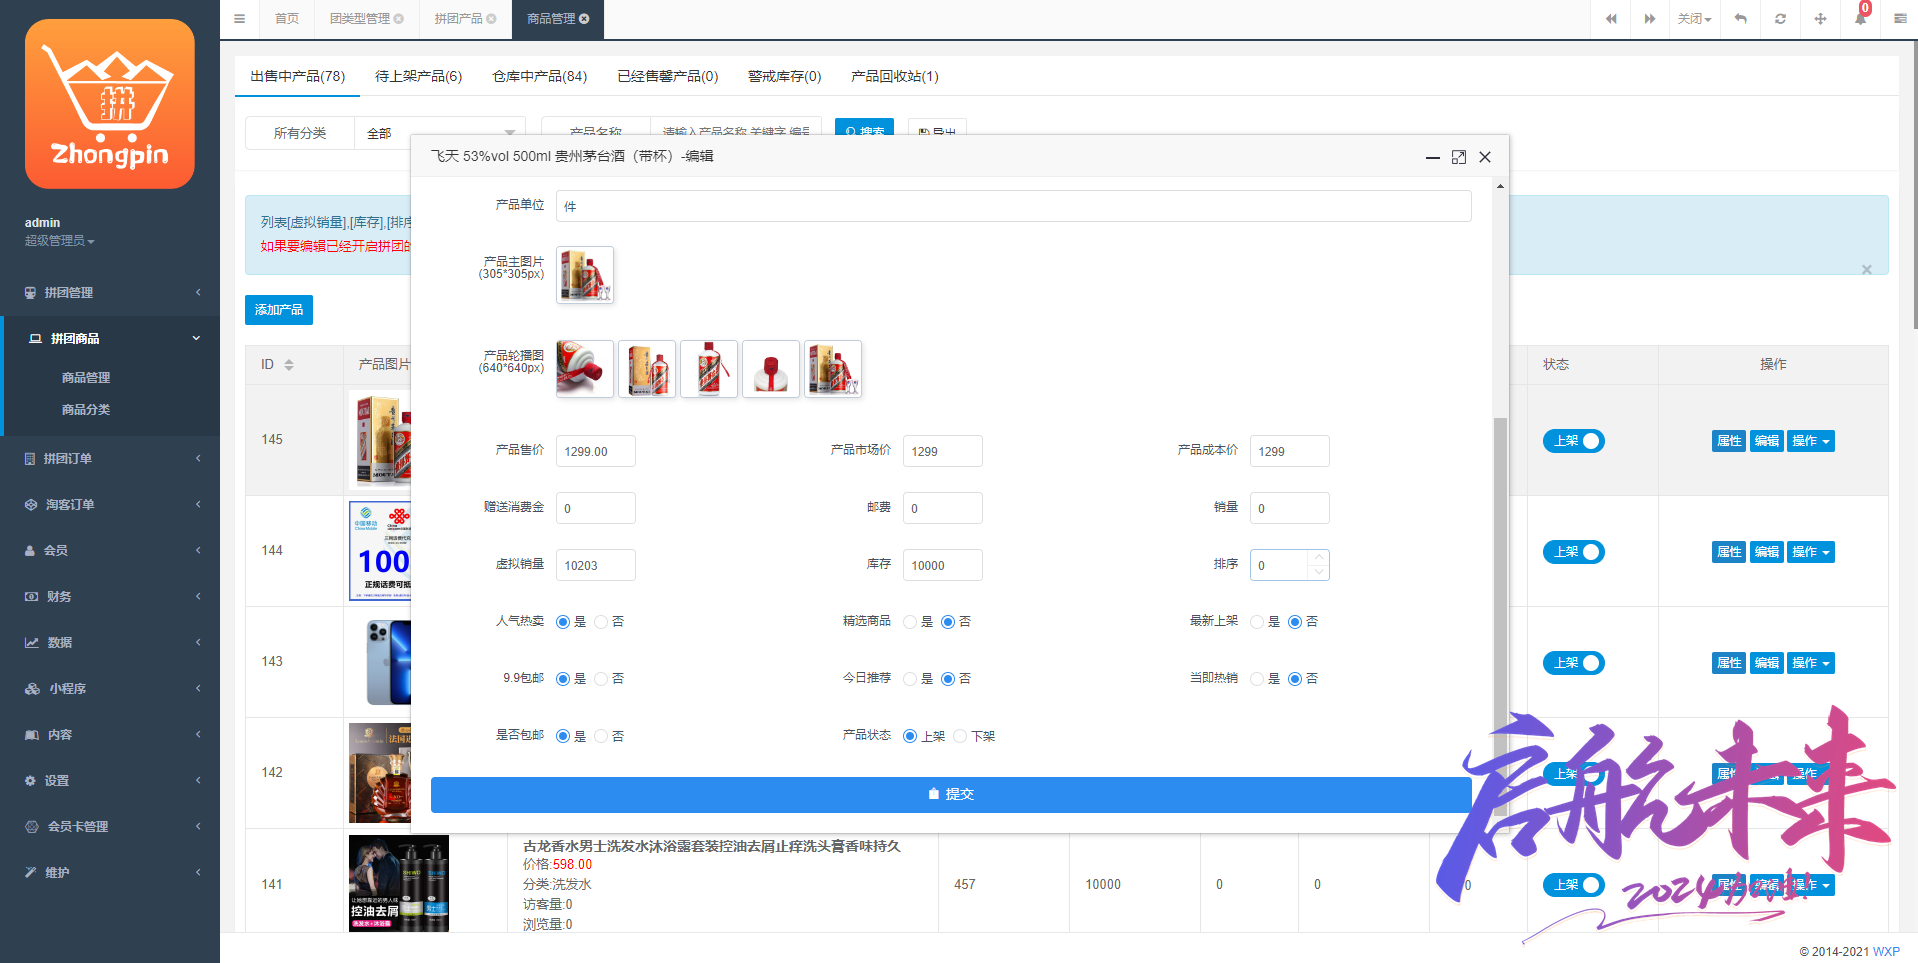This screenshot has width=1918, height=963.
Task: Select 是 for 当即热销
Action: [1257, 679]
